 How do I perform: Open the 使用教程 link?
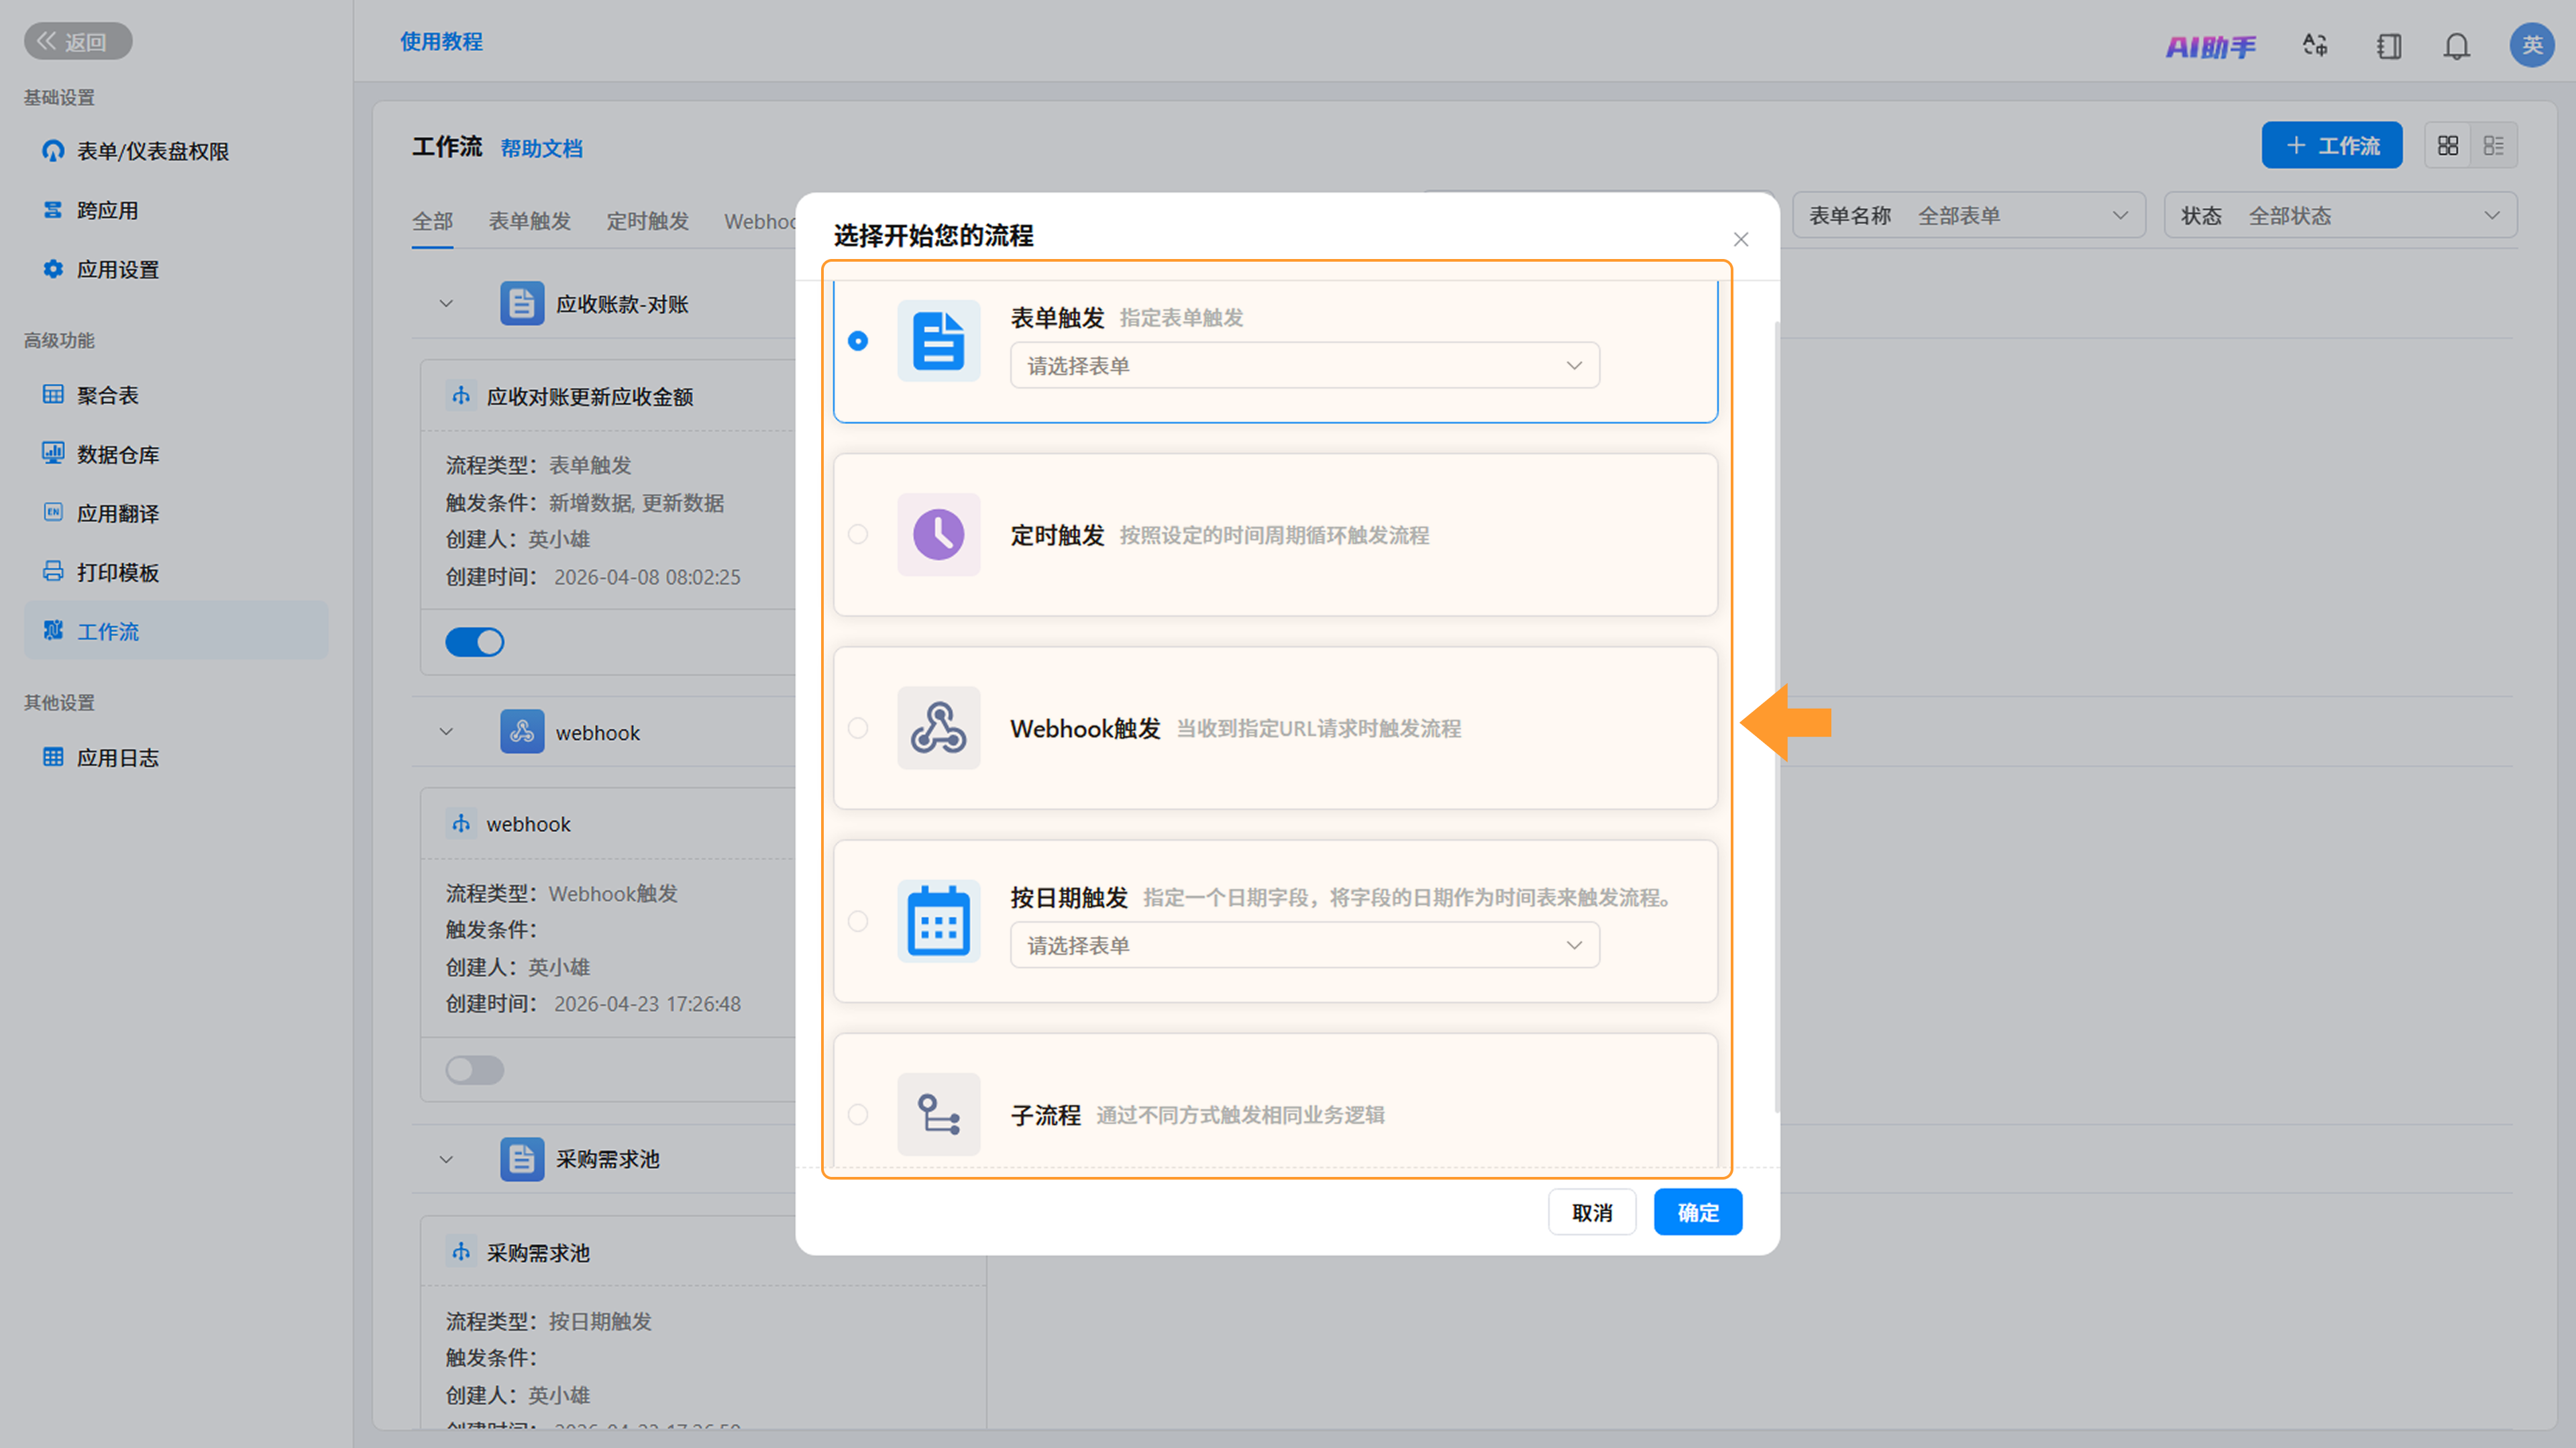pyautogui.click(x=441, y=41)
